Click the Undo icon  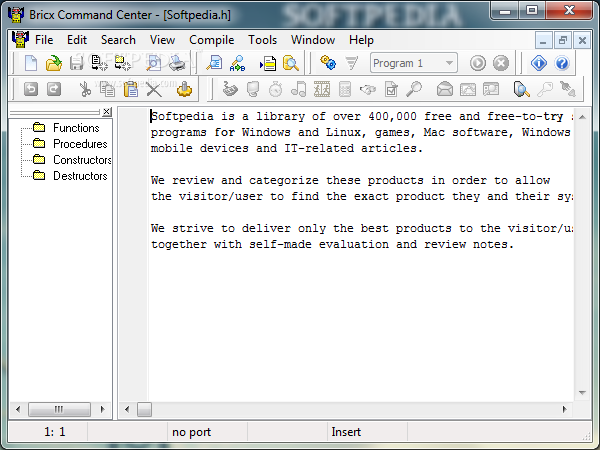click(x=31, y=89)
